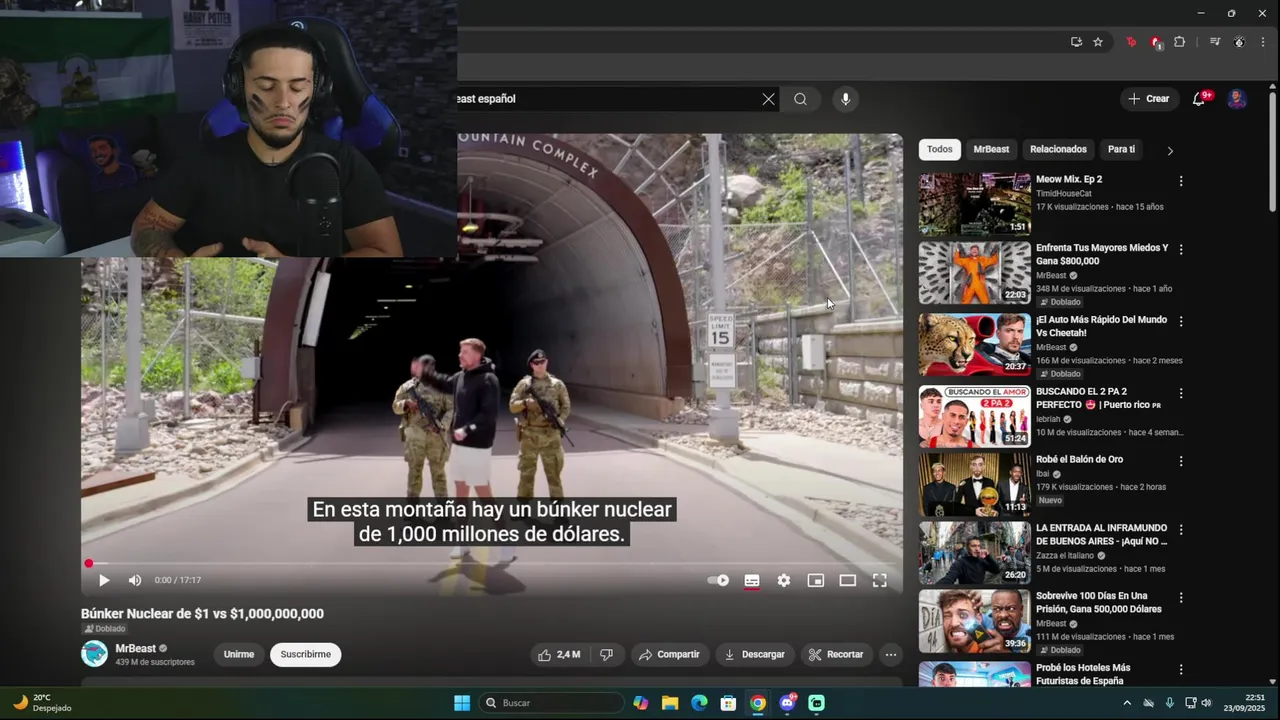This screenshot has height=720, width=1280.
Task: Open options for LA ENTRADA AL INFRAMUNDO video
Action: pos(1181,529)
